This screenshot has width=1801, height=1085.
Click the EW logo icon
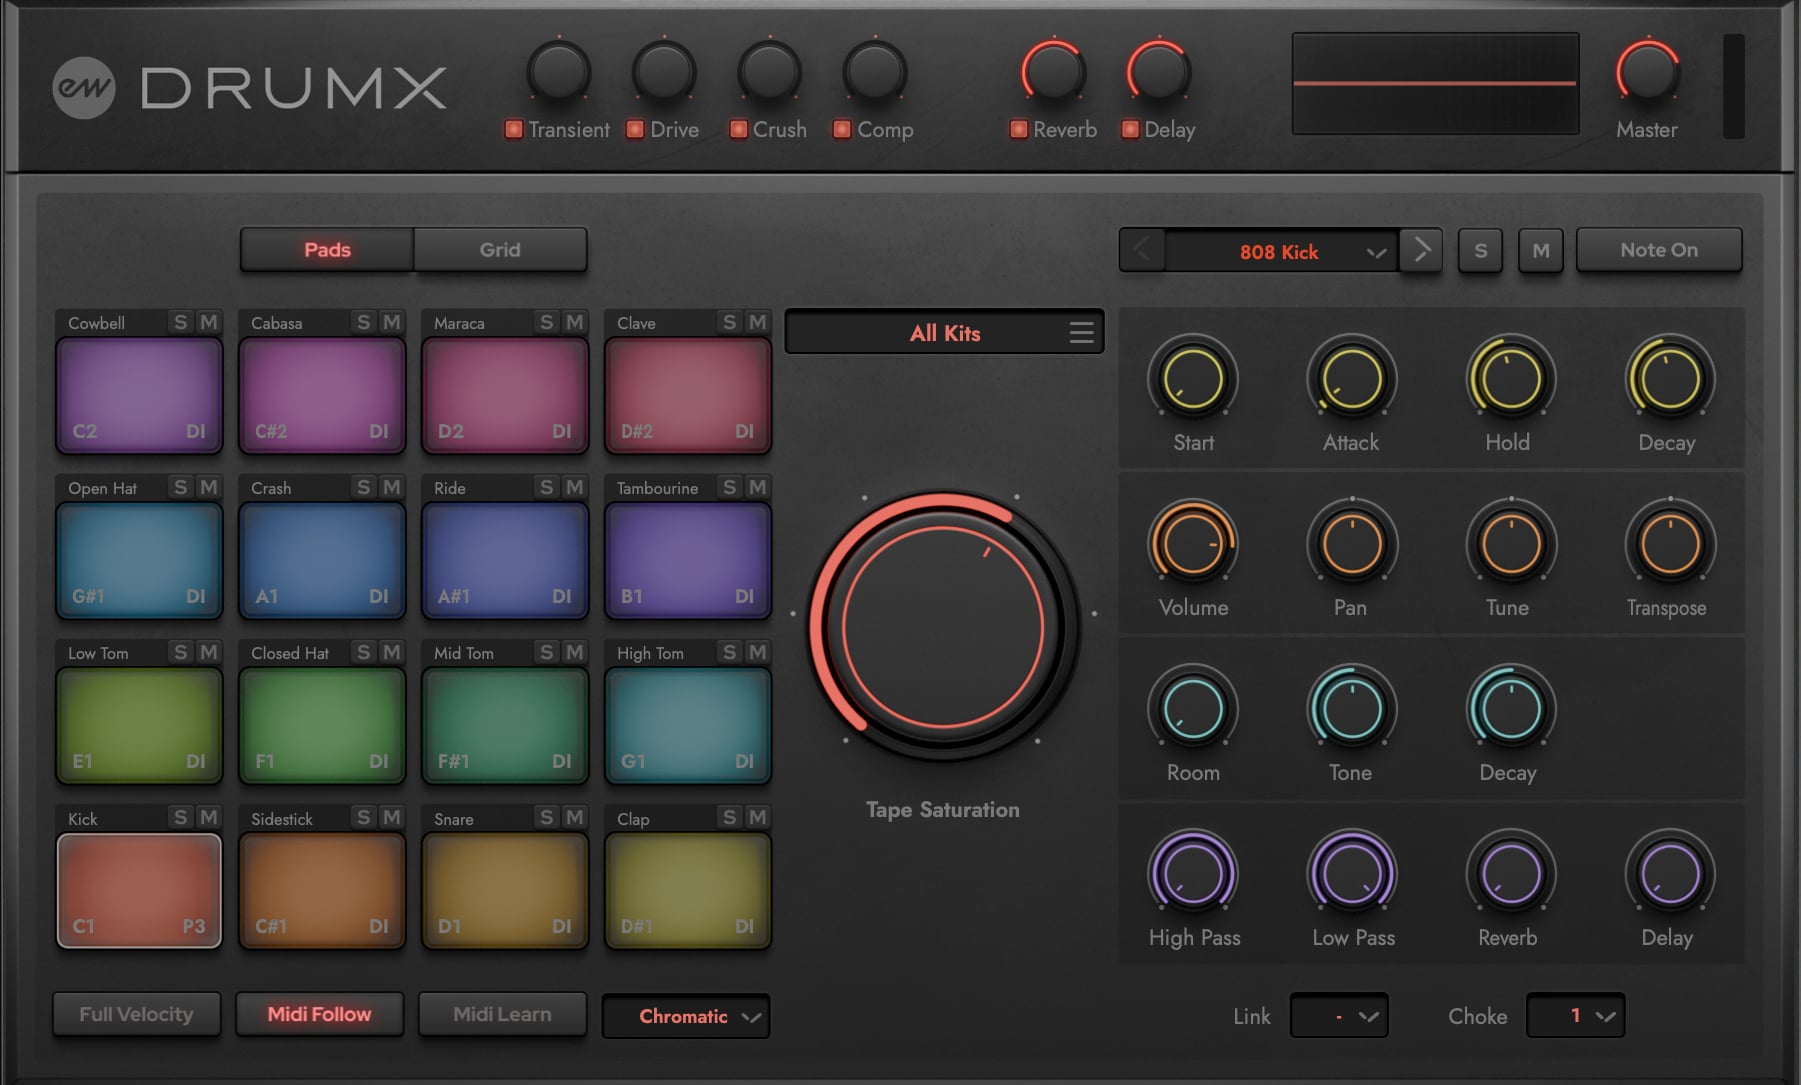[x=83, y=88]
